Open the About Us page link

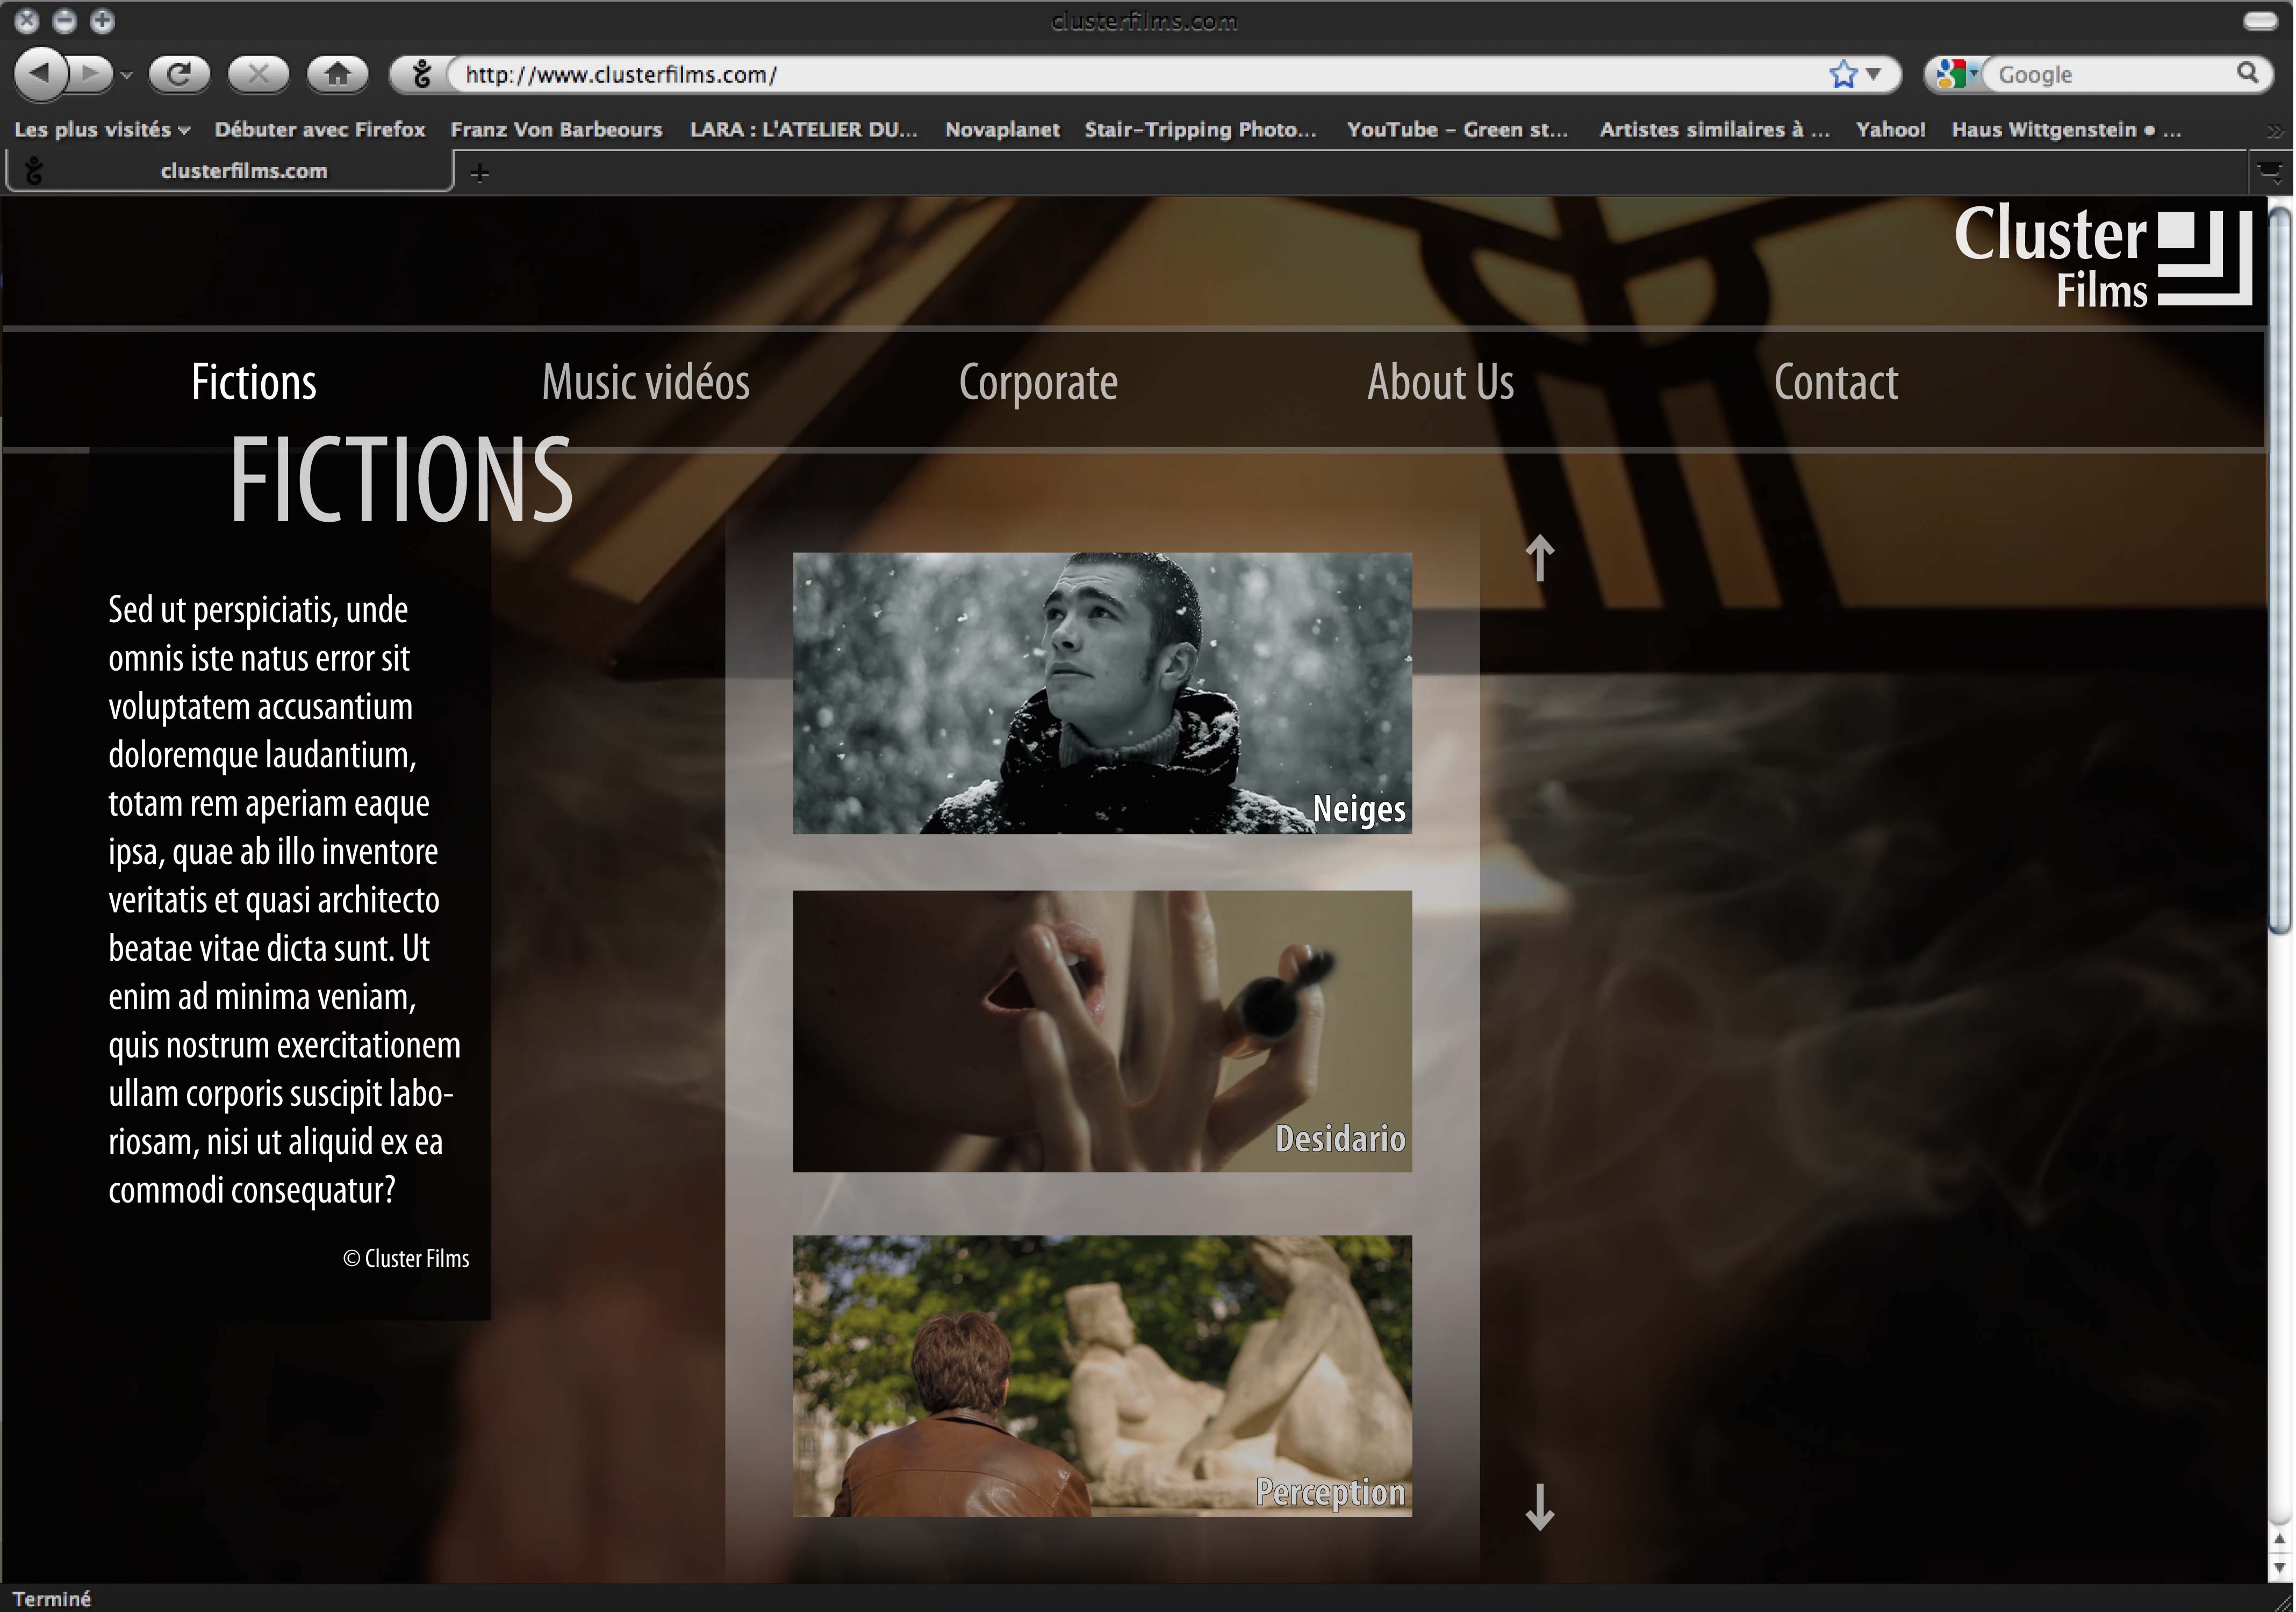1440,383
